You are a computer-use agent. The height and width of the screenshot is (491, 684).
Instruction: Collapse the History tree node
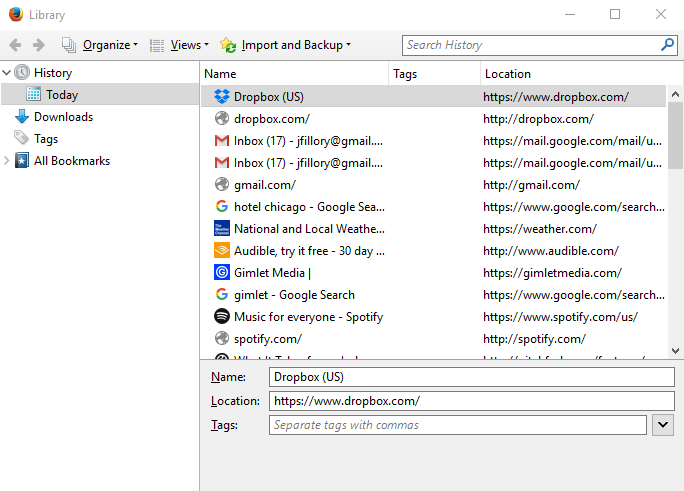8,73
